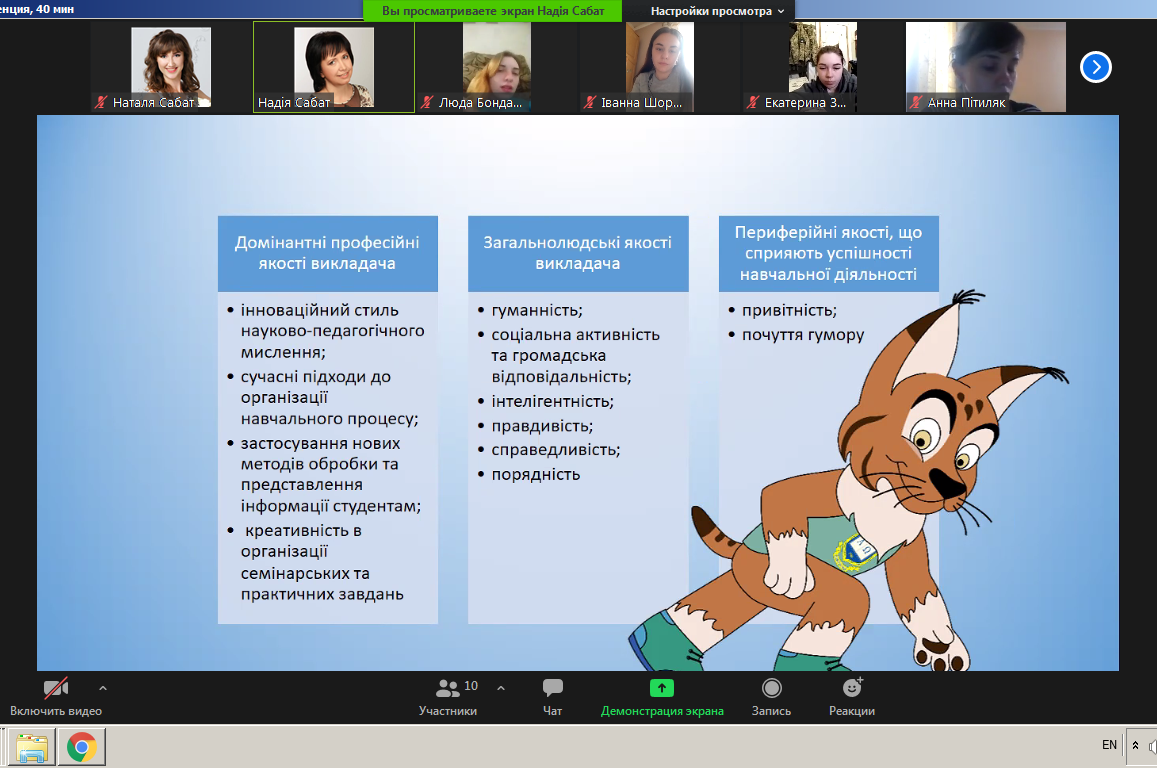This screenshot has width=1157, height=768.
Task: Select Анна Пітиляк's video thumbnail
Action: point(985,66)
